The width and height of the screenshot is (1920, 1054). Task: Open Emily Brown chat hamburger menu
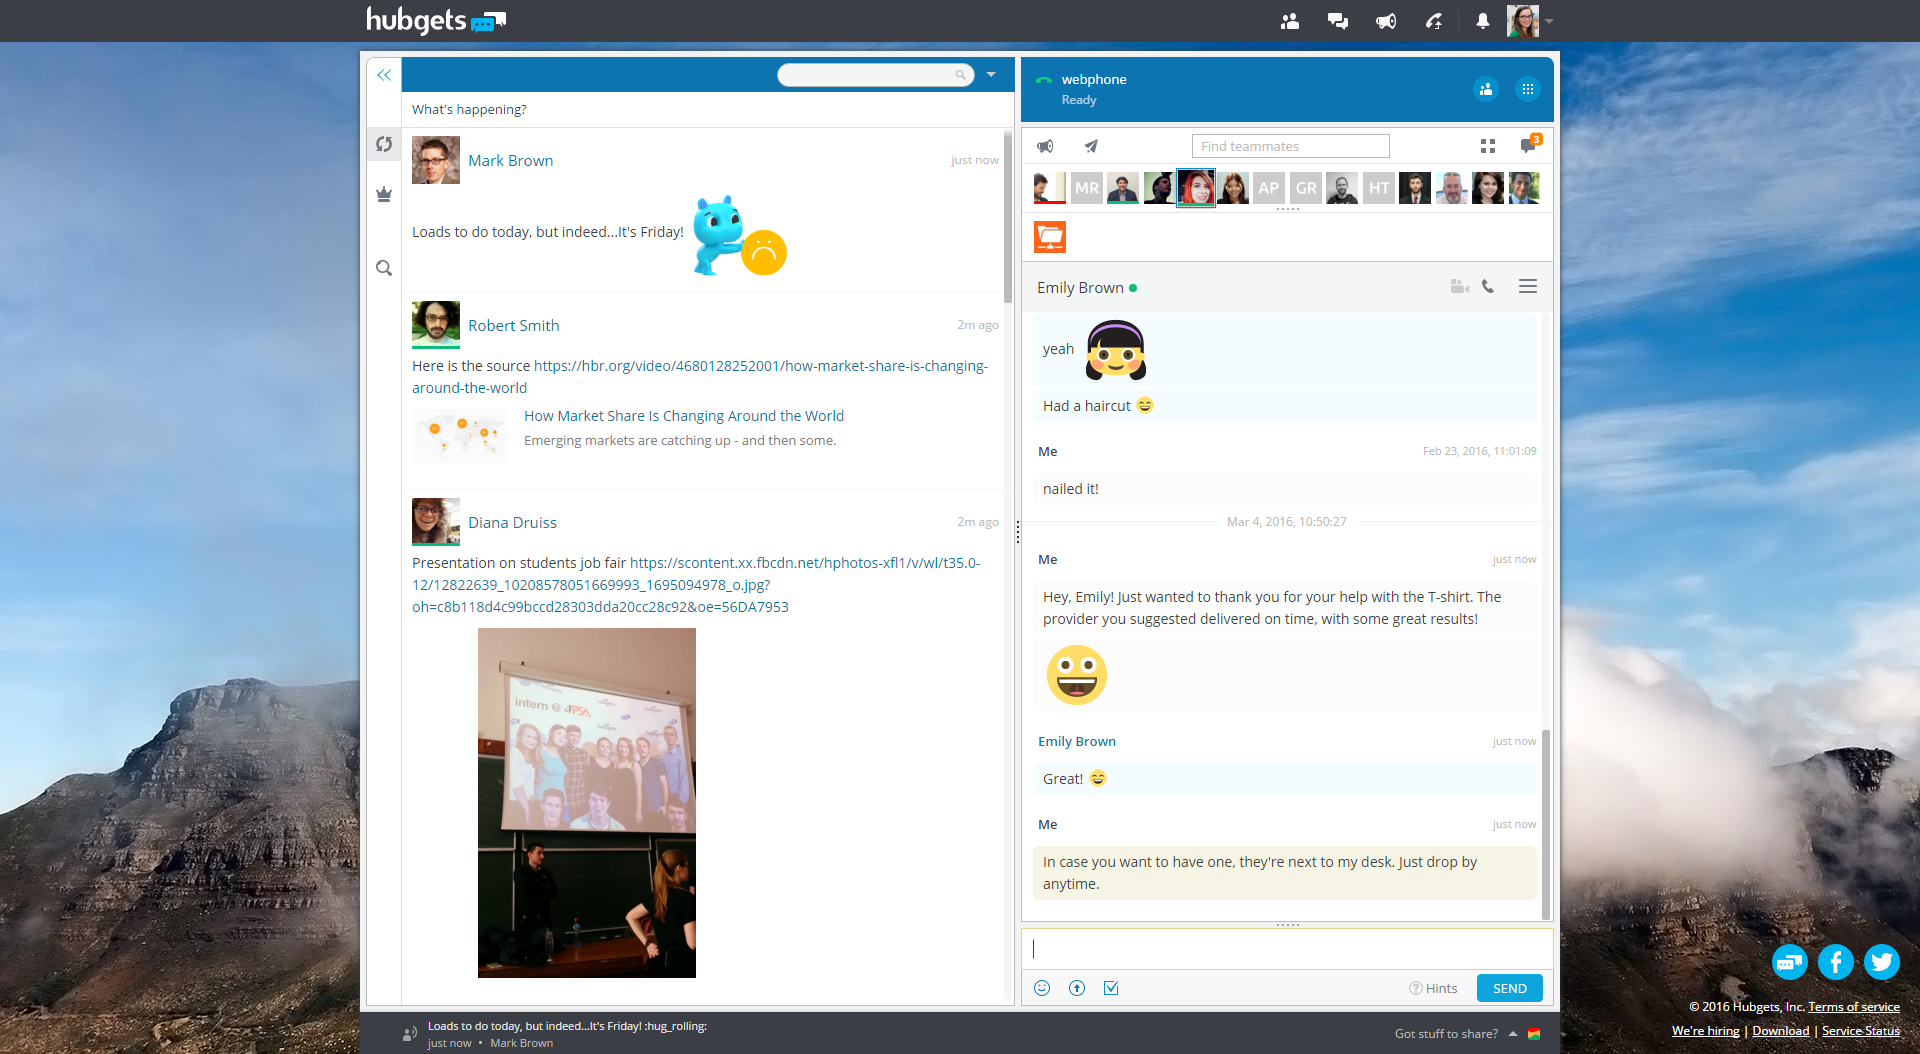1527,287
